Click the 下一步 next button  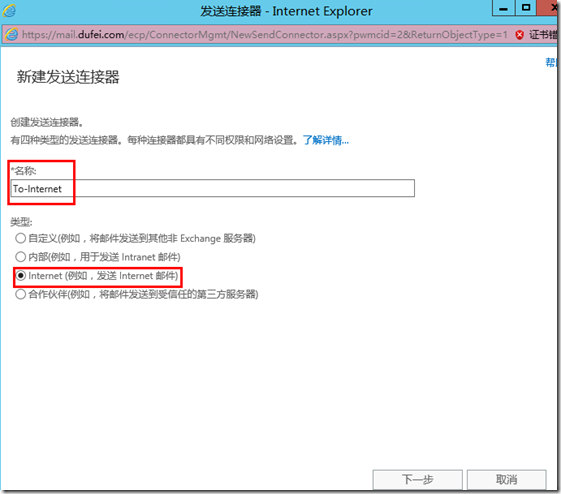[x=418, y=479]
